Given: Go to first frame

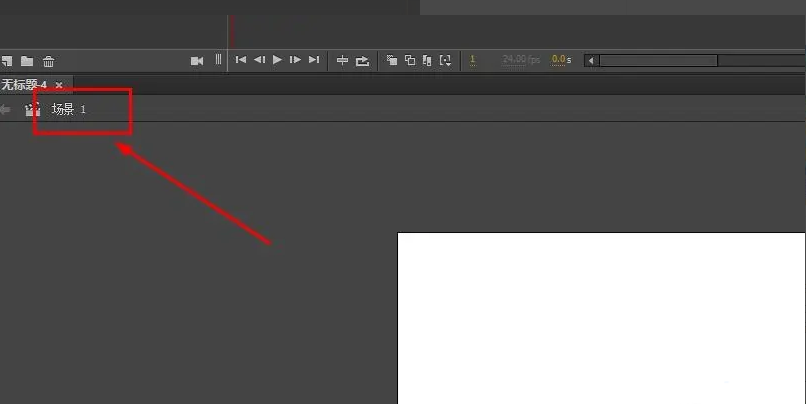Looking at the screenshot, I should click(241, 60).
